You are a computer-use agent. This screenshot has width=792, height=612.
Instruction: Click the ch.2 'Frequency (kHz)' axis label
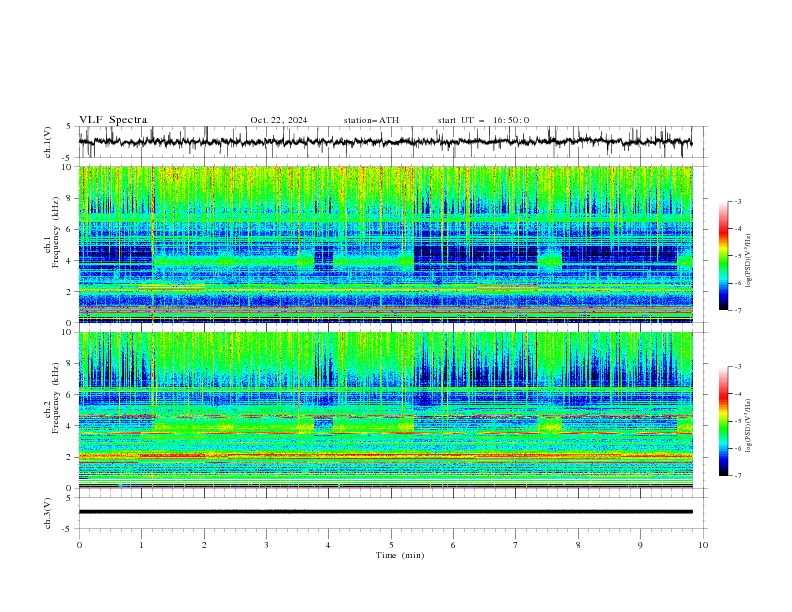(56, 398)
